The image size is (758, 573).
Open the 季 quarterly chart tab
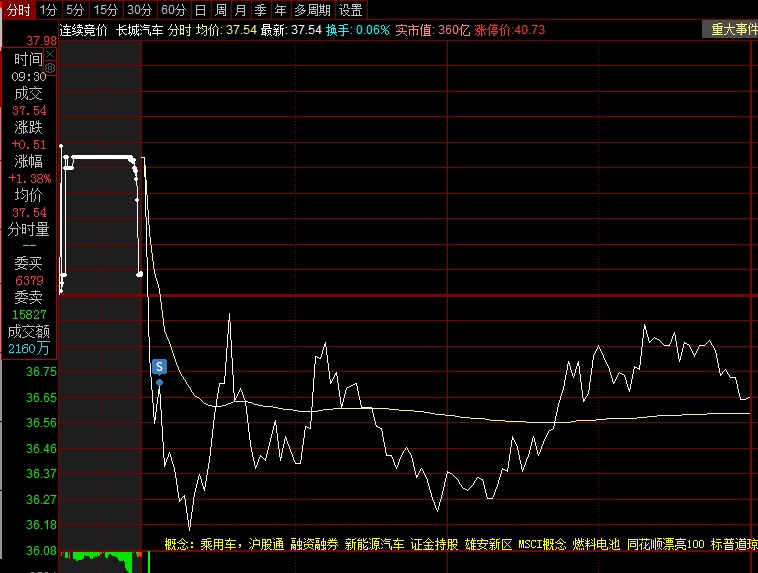(x=261, y=10)
